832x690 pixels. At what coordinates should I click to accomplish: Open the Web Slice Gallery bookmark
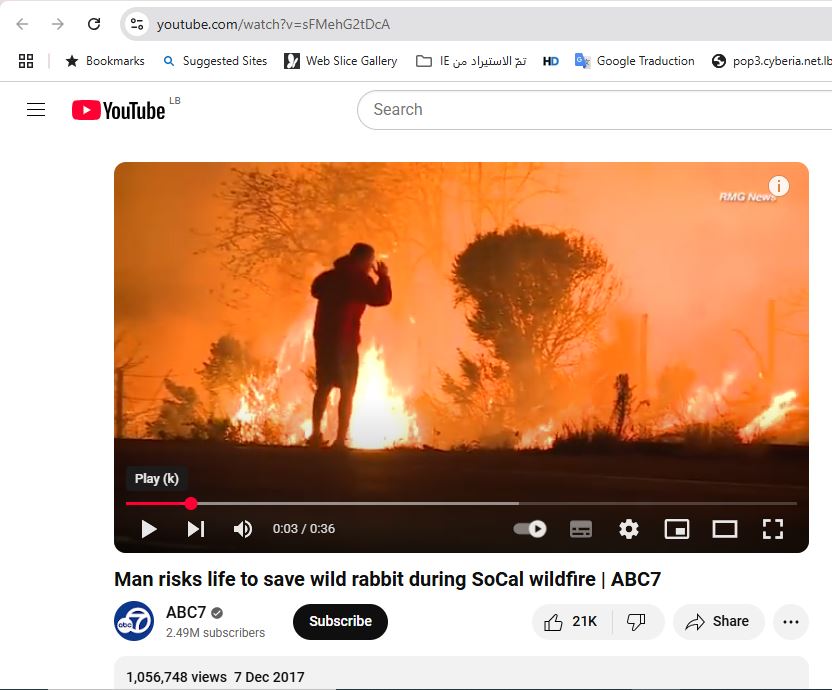point(340,61)
